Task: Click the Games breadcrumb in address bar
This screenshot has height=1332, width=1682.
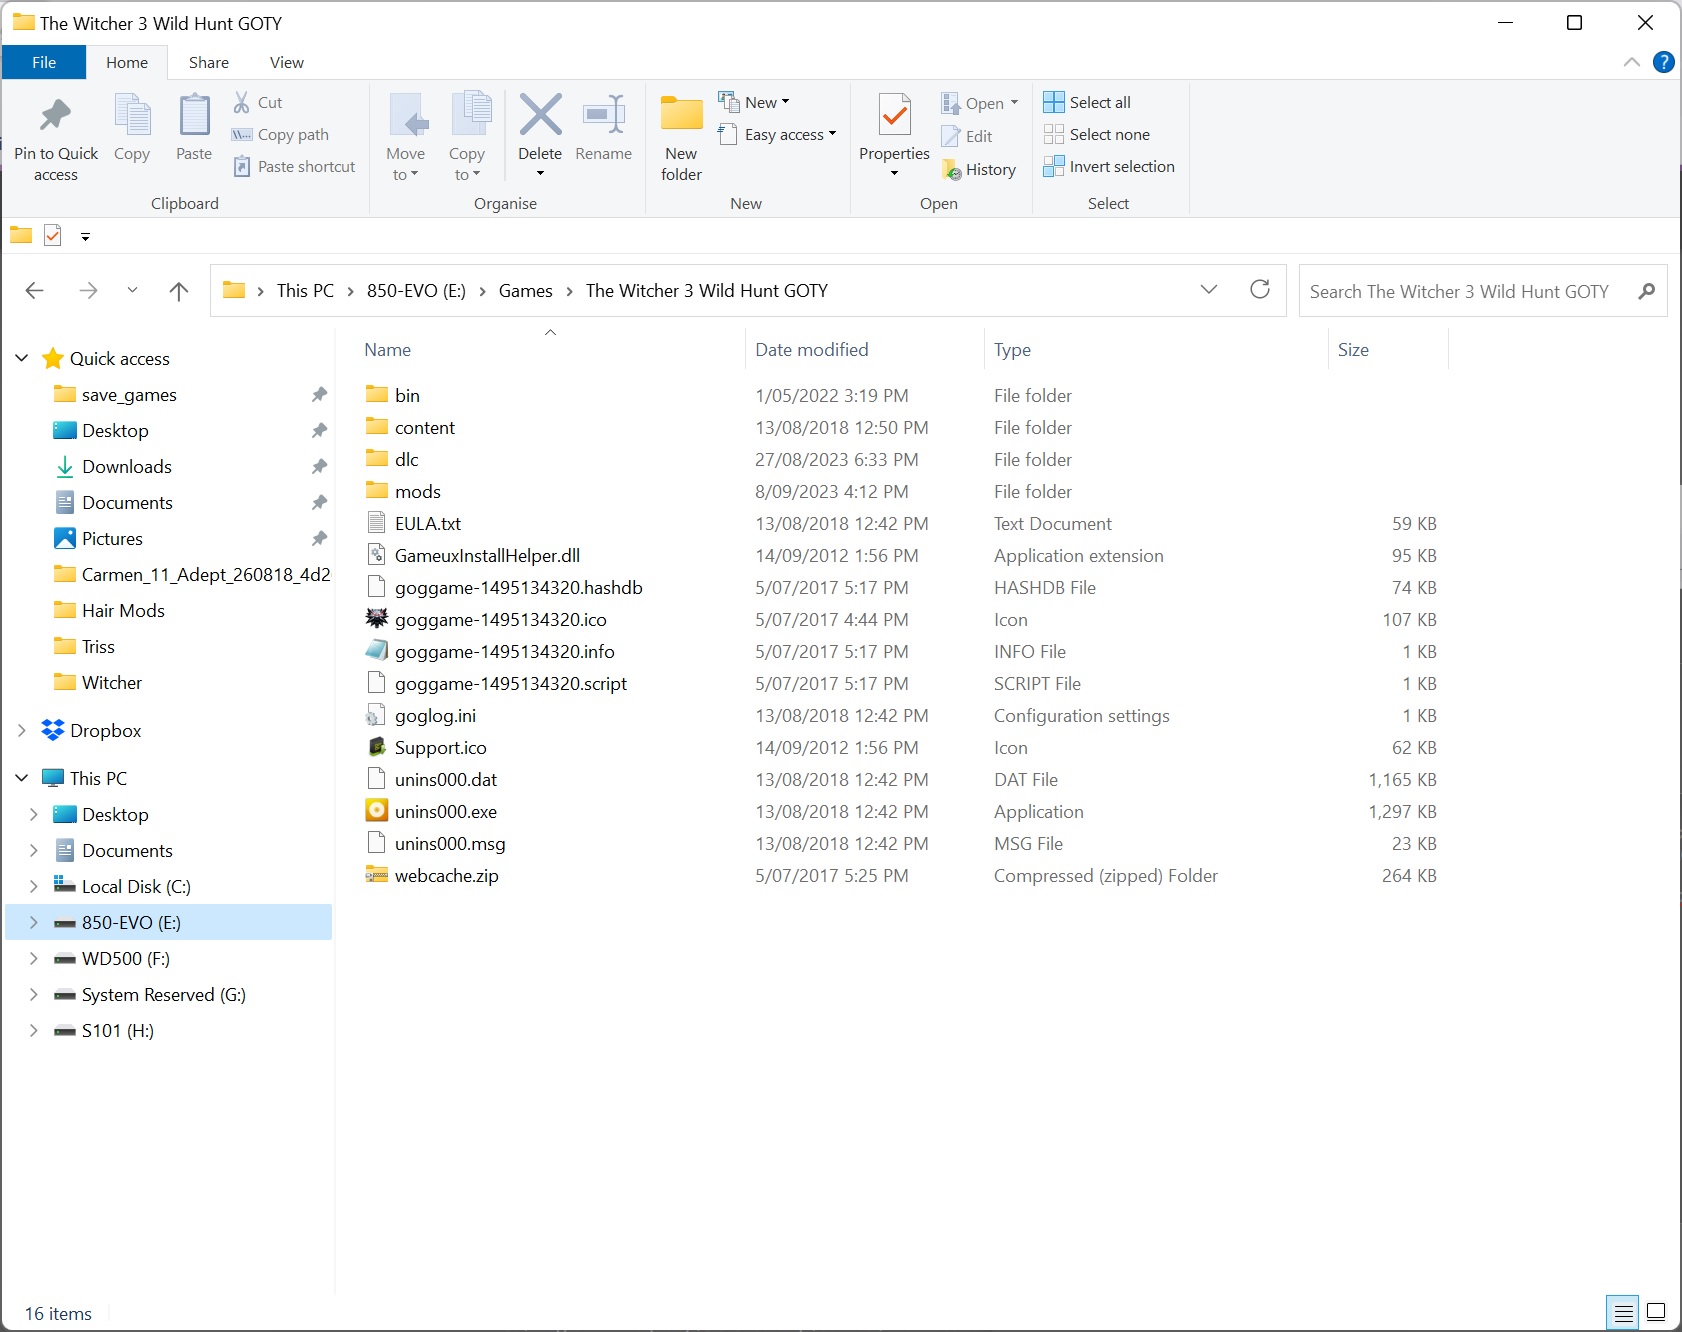Action: tap(525, 291)
